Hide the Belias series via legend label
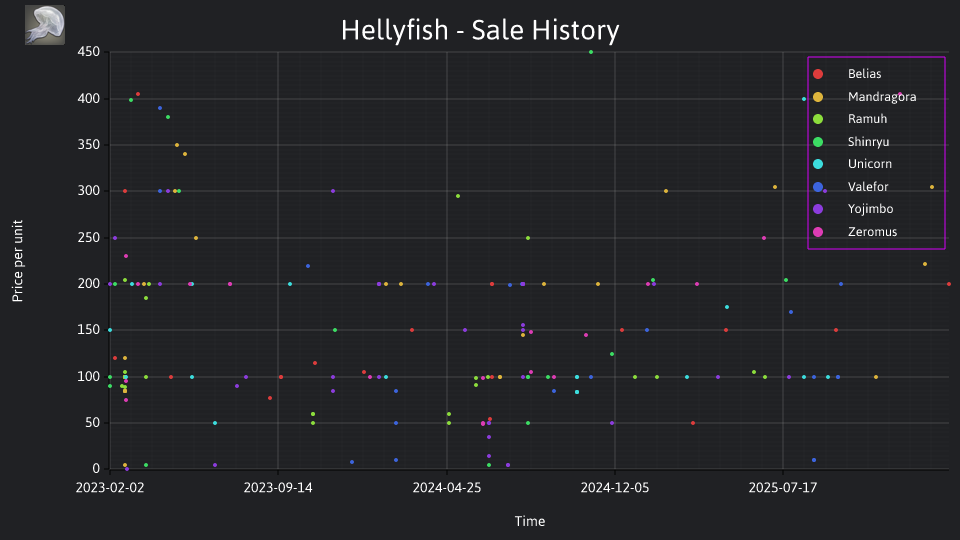This screenshot has width=960, height=540. 864,74
